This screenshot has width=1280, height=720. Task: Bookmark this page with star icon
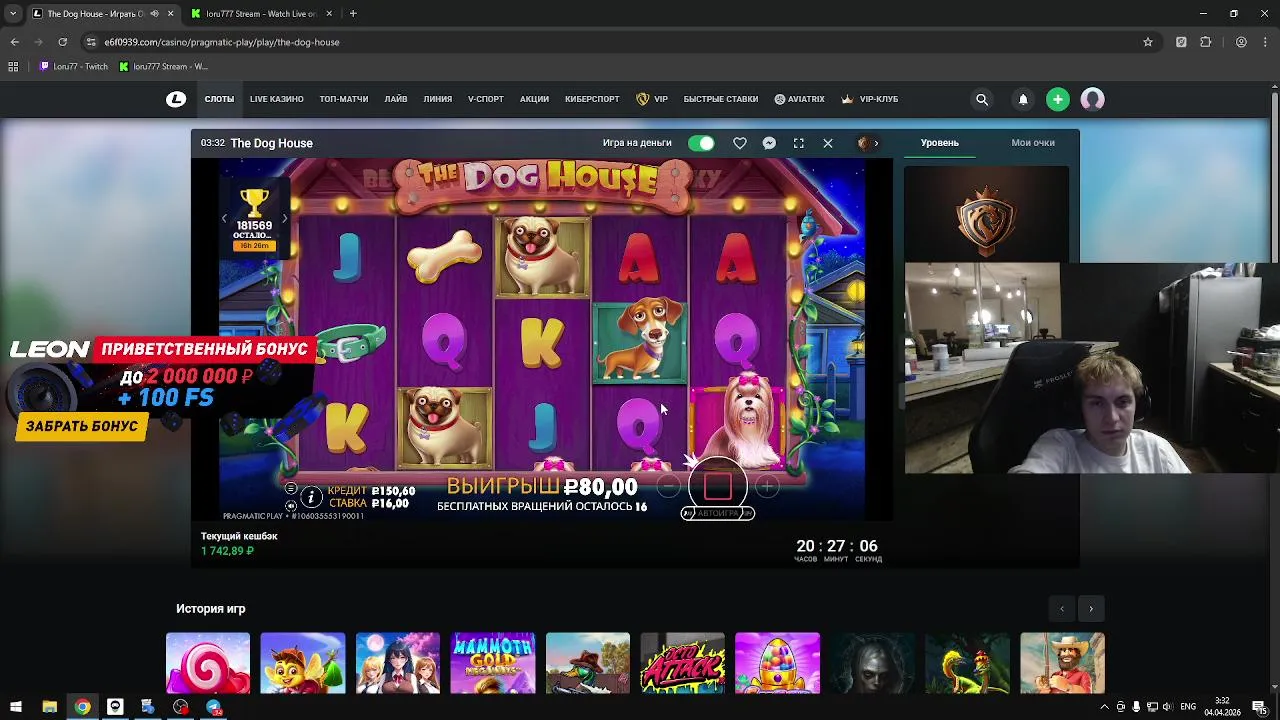(1148, 42)
